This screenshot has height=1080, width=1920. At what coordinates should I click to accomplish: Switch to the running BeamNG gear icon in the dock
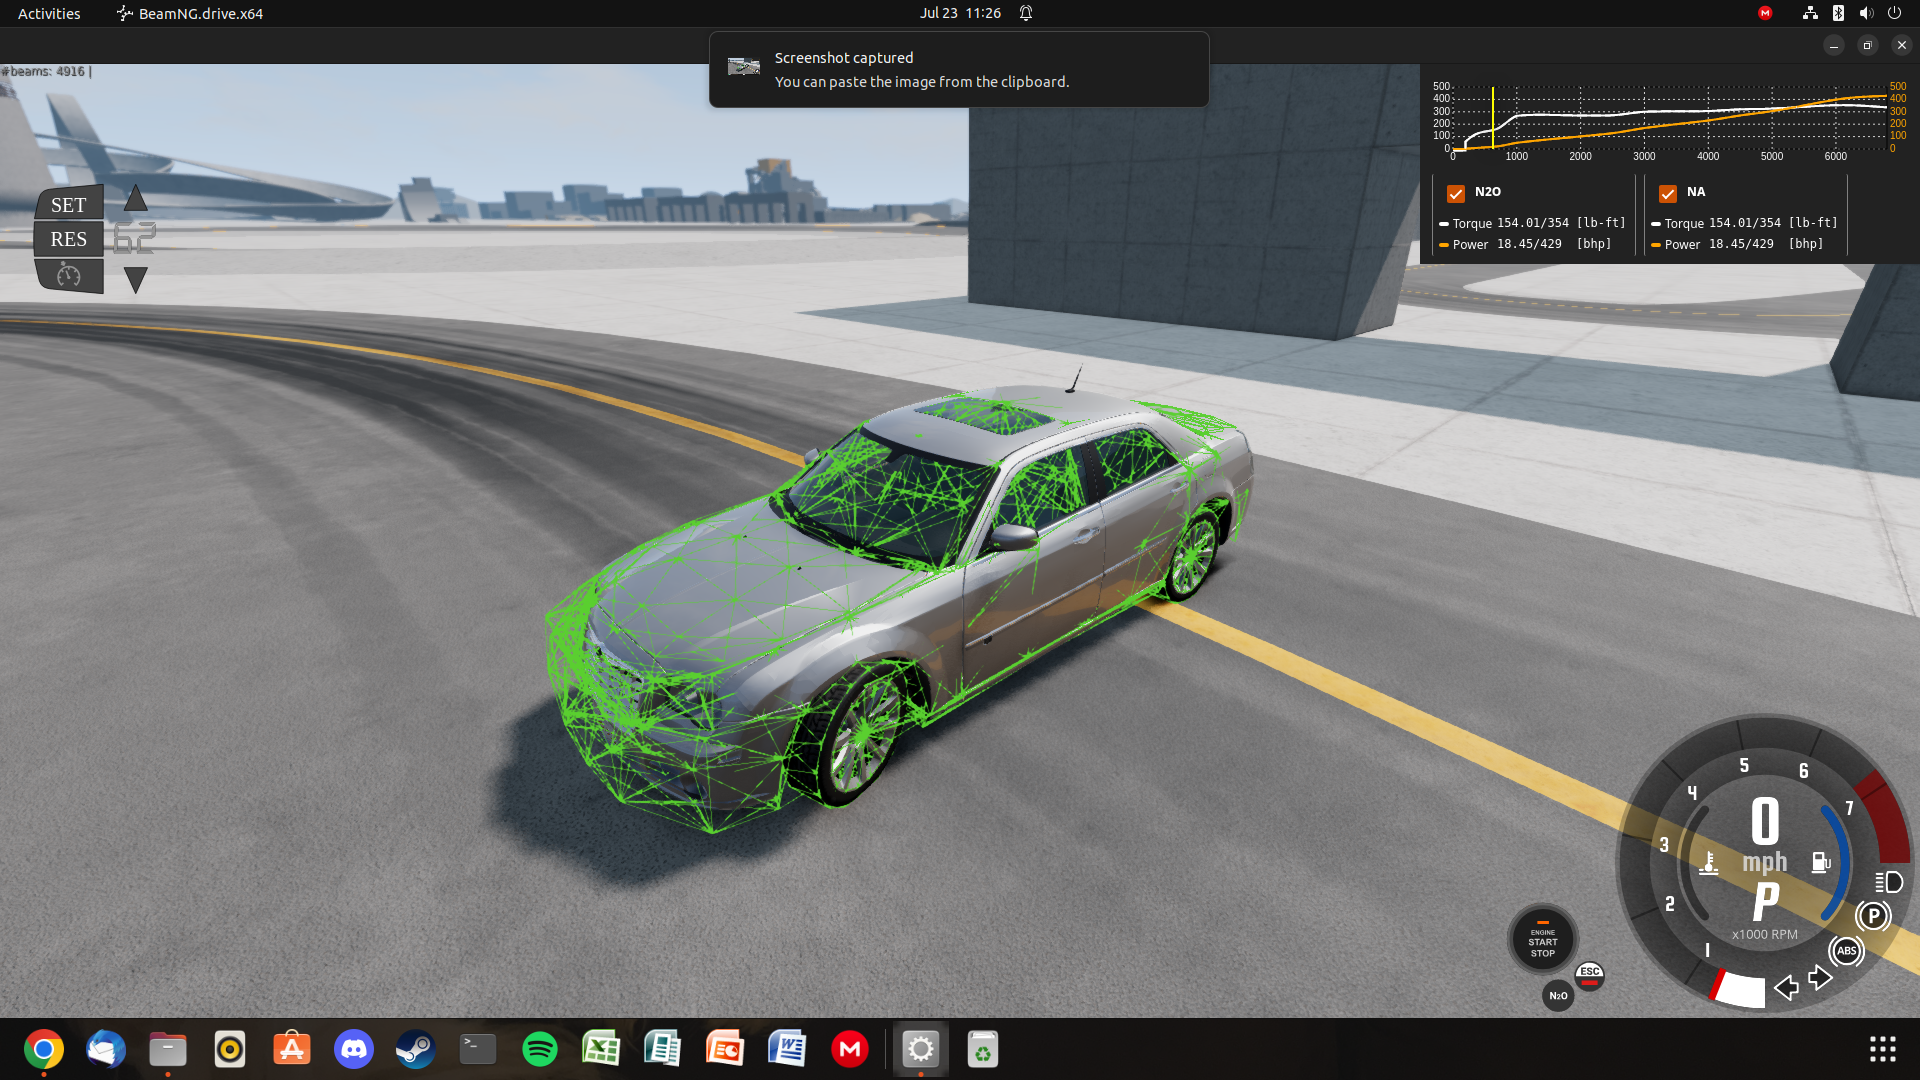tap(921, 1049)
